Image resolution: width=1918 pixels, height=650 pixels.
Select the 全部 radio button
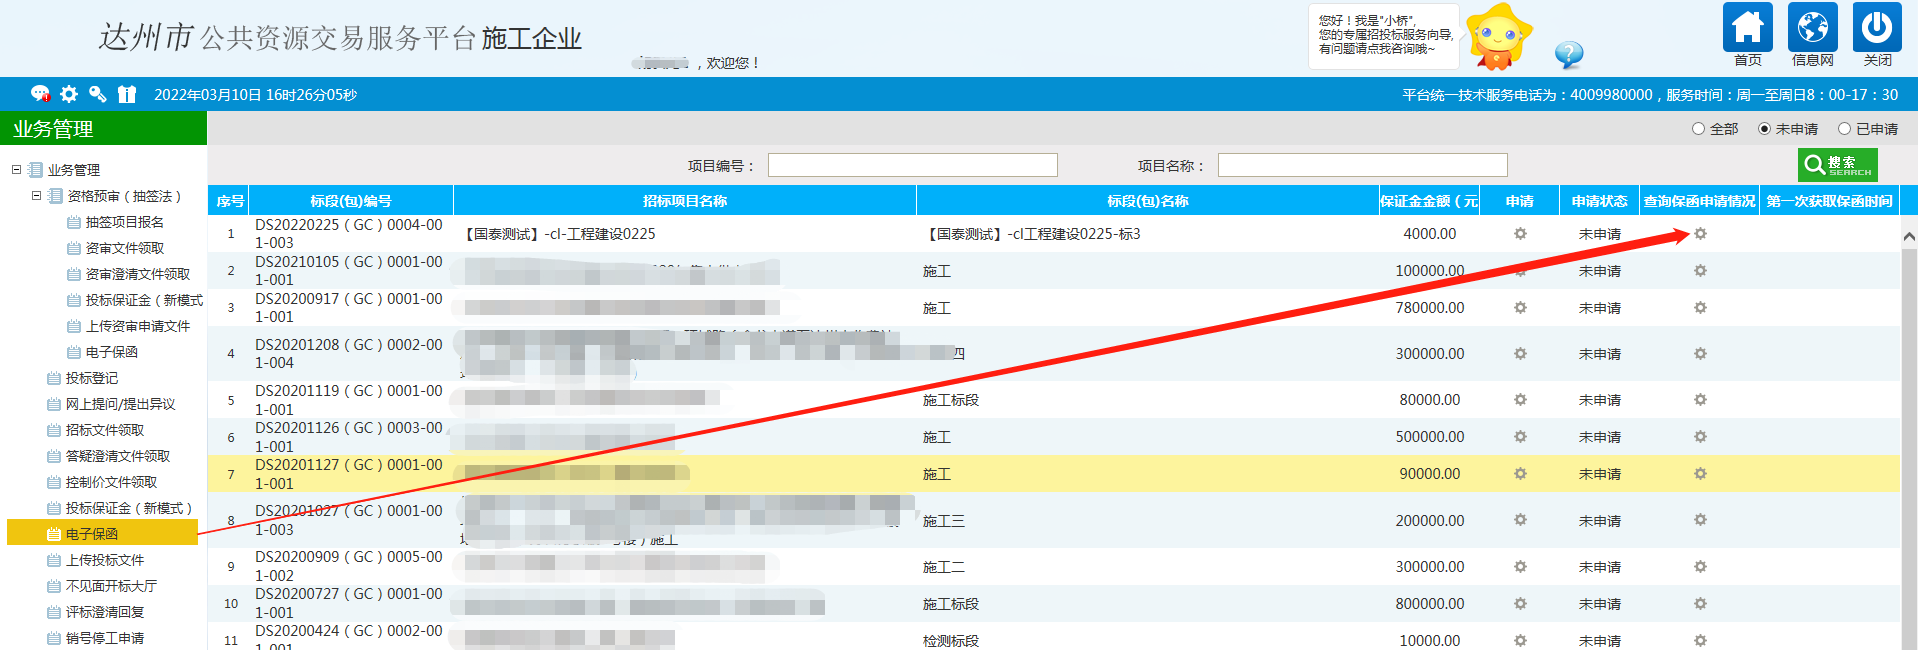[1698, 129]
